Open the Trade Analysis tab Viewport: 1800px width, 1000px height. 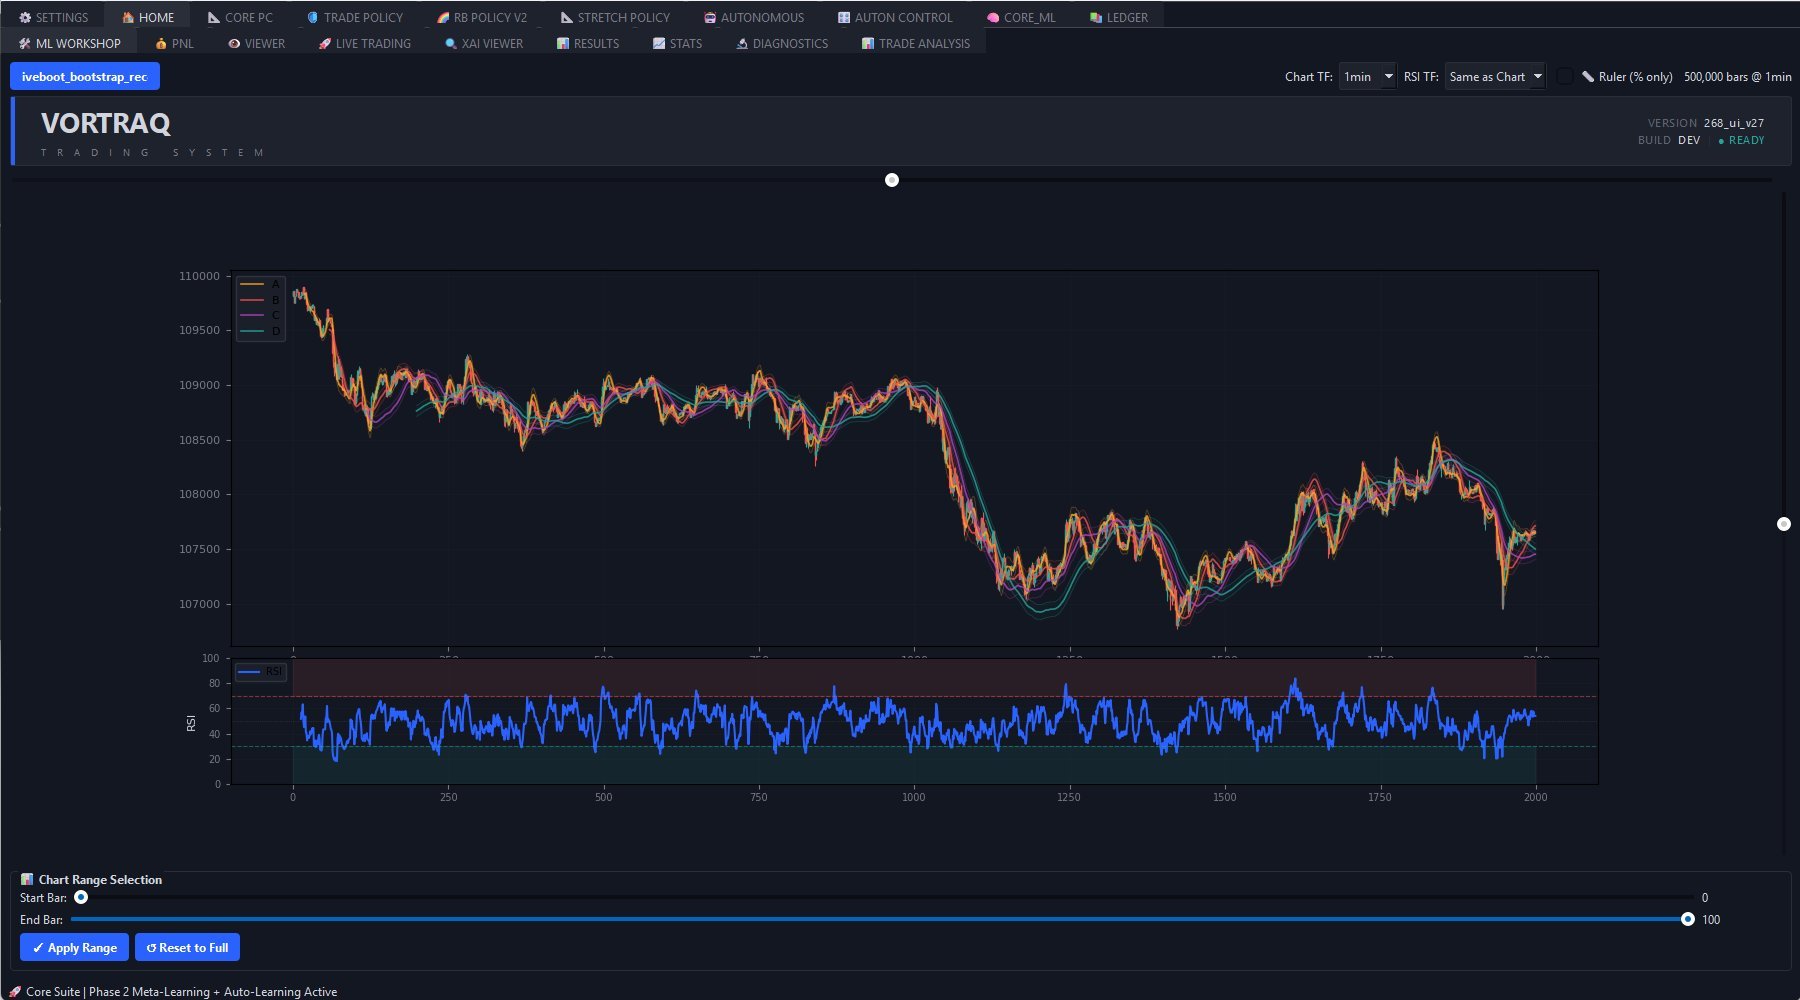point(916,44)
